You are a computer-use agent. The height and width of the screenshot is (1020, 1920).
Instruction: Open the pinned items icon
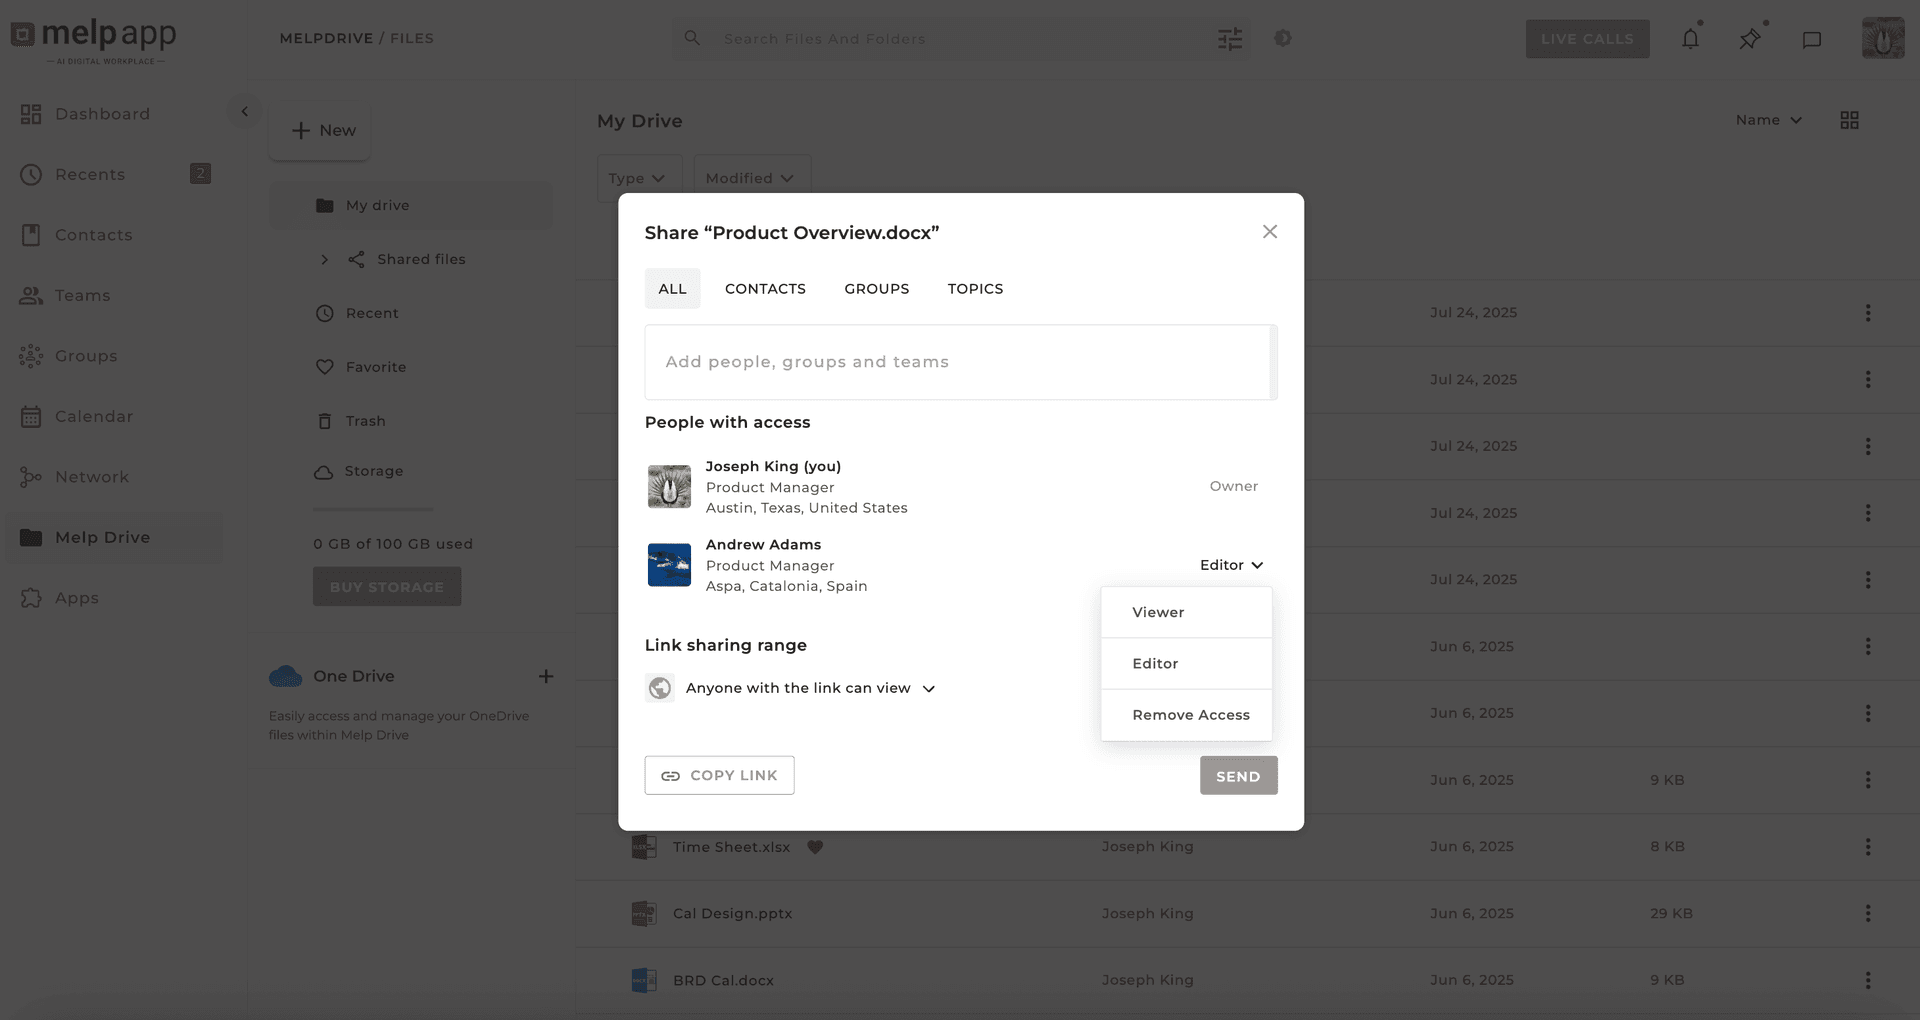(x=1749, y=39)
